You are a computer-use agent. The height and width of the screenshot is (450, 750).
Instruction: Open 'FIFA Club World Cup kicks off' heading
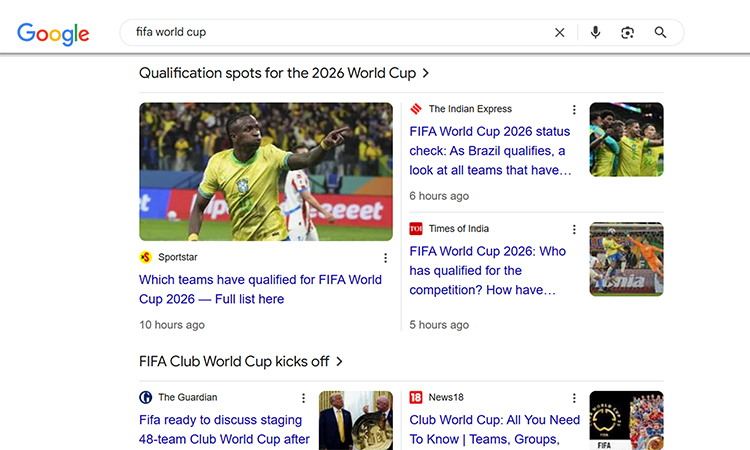(234, 362)
